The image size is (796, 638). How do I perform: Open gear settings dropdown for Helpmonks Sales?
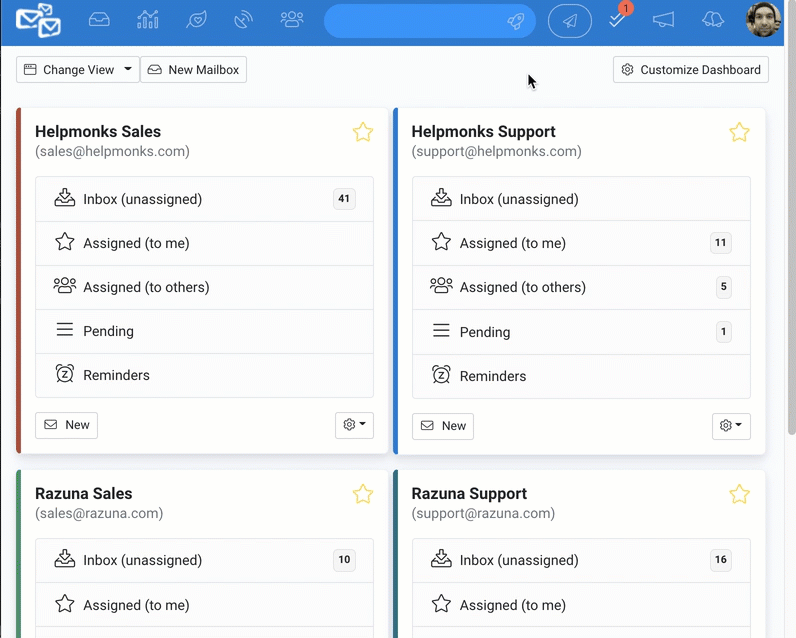[354, 425]
